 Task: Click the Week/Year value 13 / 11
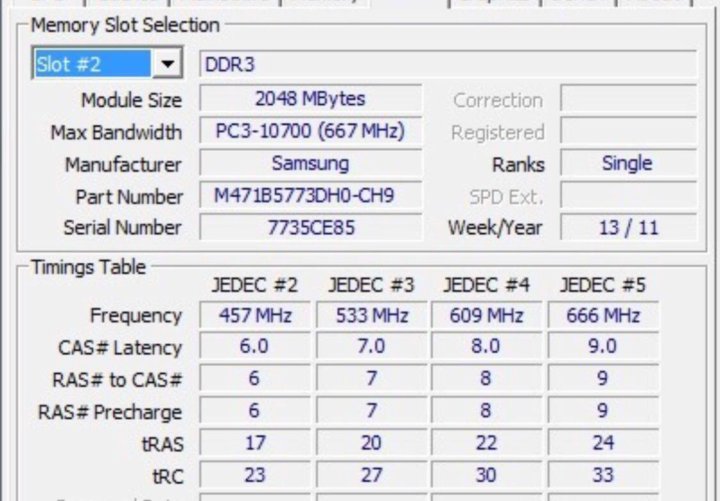click(628, 228)
